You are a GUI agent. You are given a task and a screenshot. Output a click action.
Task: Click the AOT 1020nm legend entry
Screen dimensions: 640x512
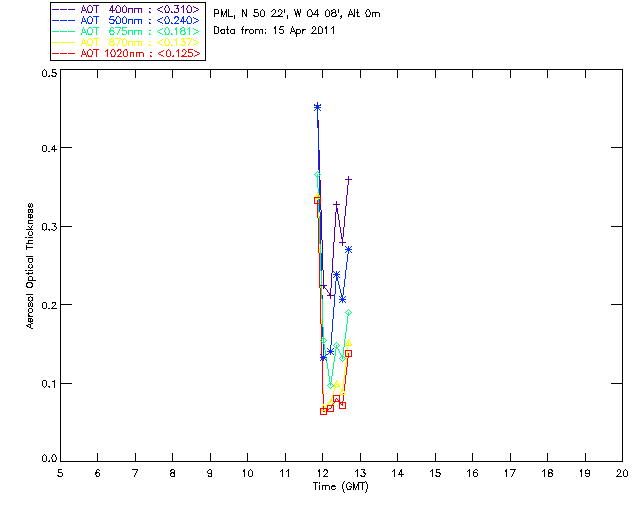(x=126, y=53)
